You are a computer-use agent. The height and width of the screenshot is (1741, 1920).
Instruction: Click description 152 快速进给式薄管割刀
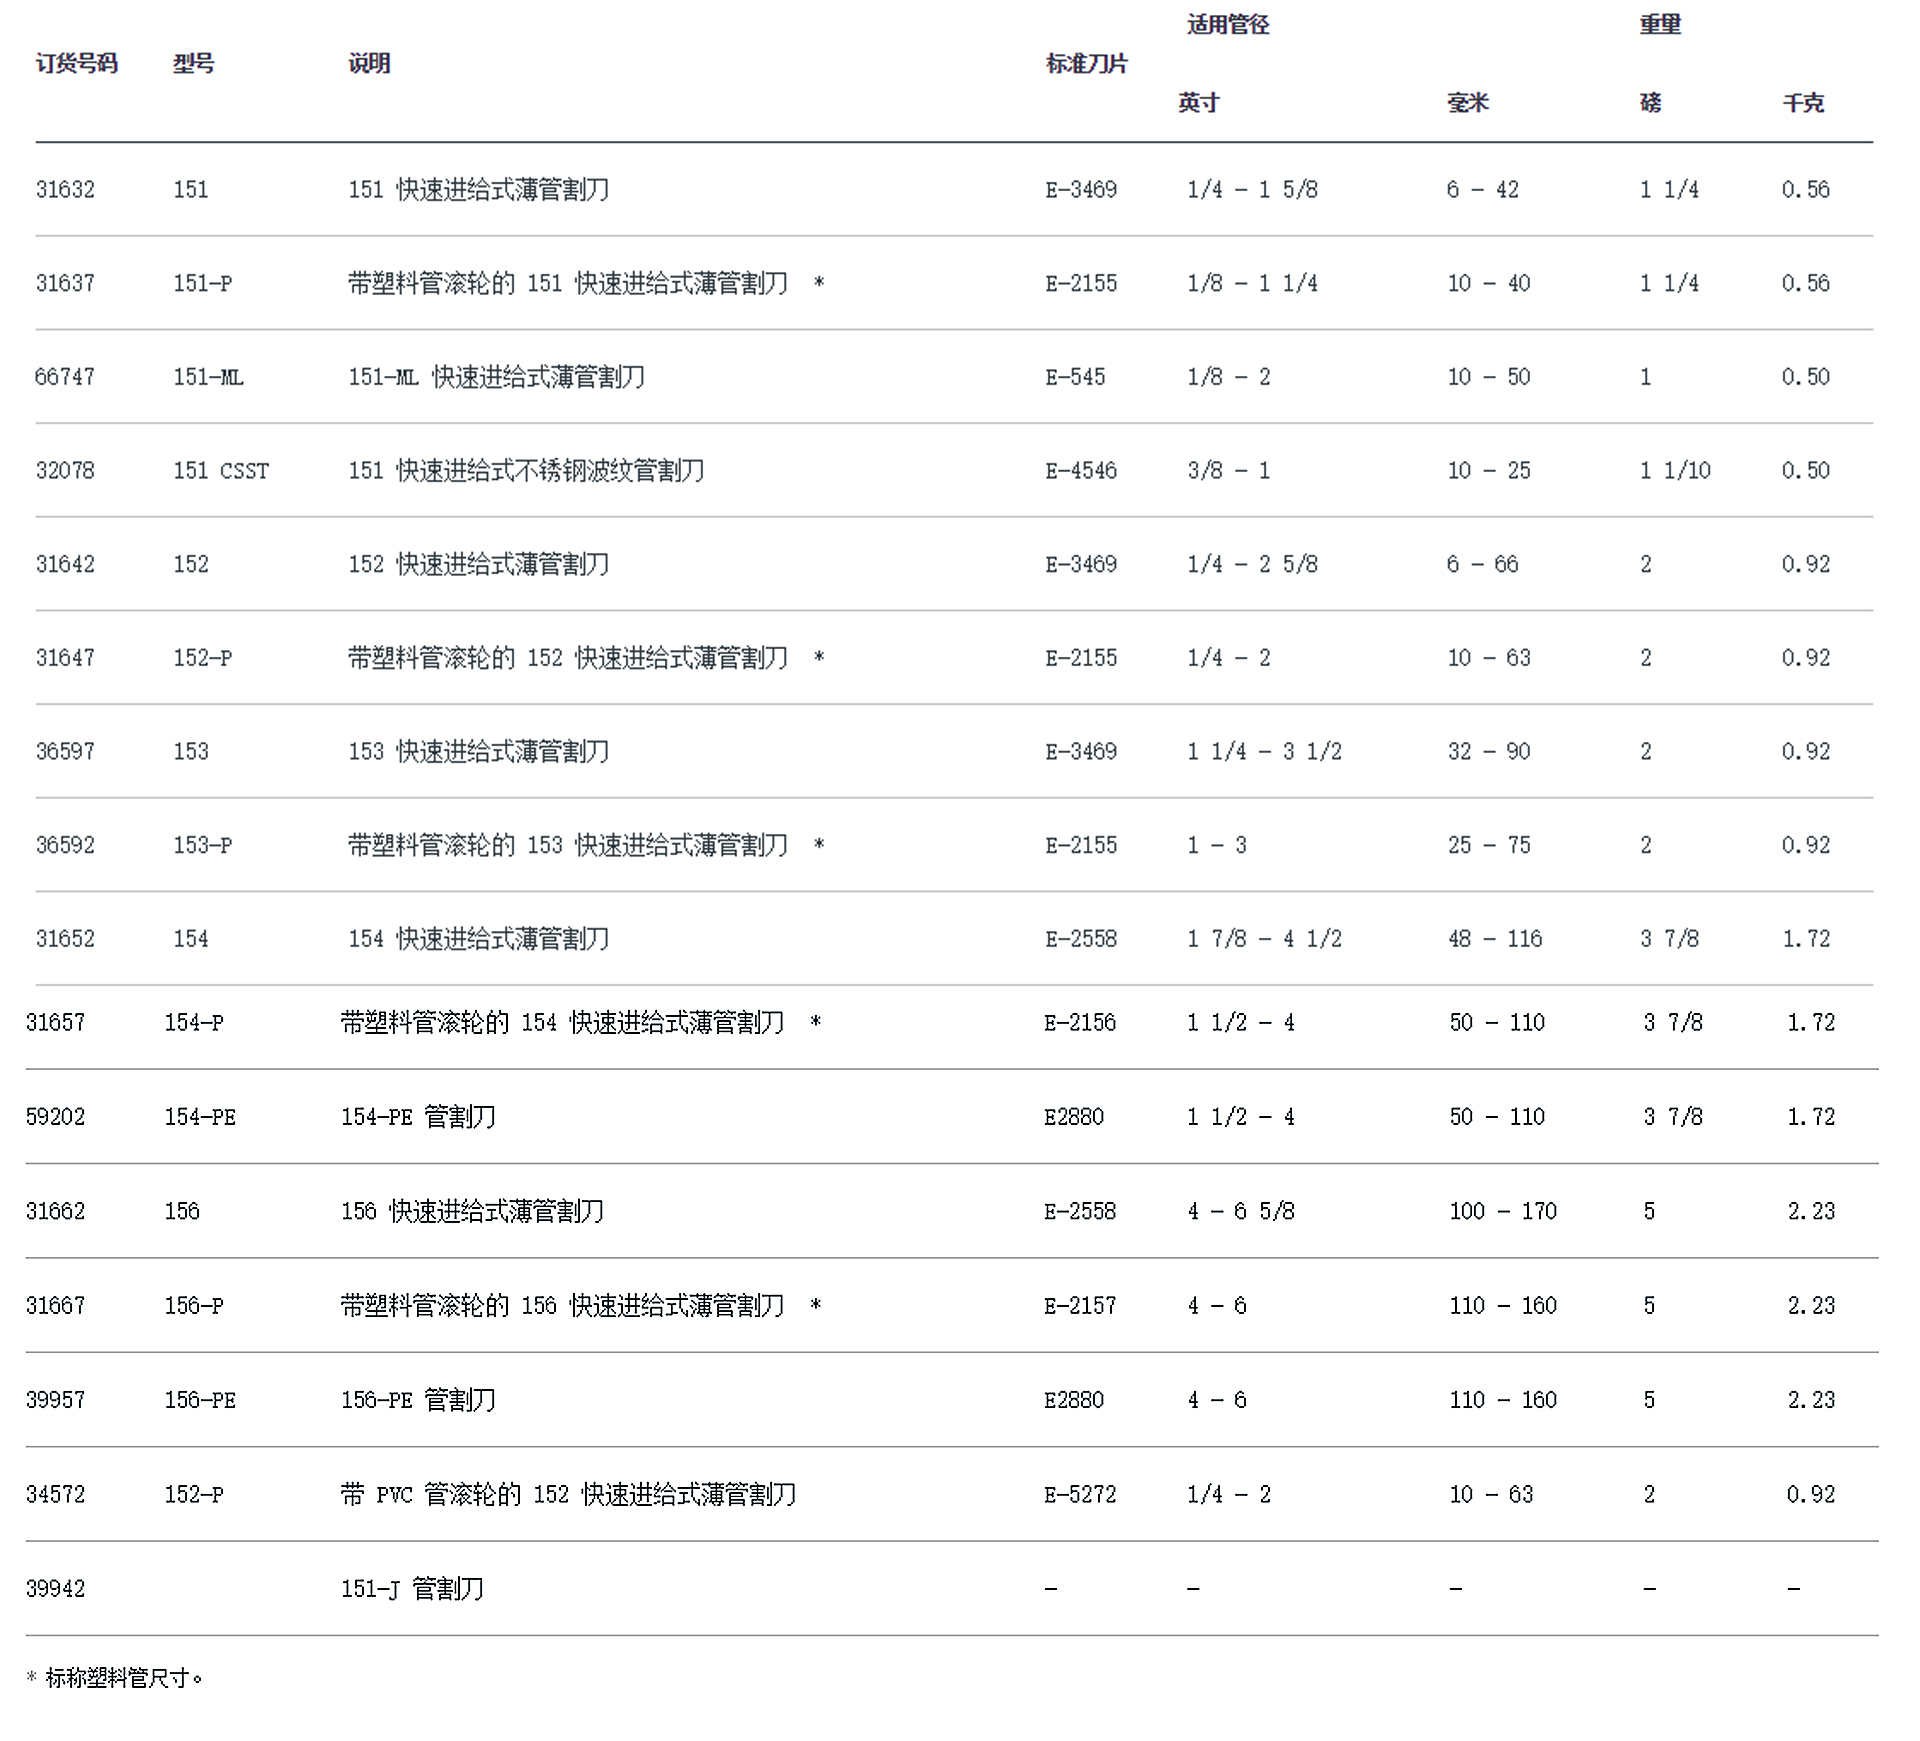click(478, 564)
